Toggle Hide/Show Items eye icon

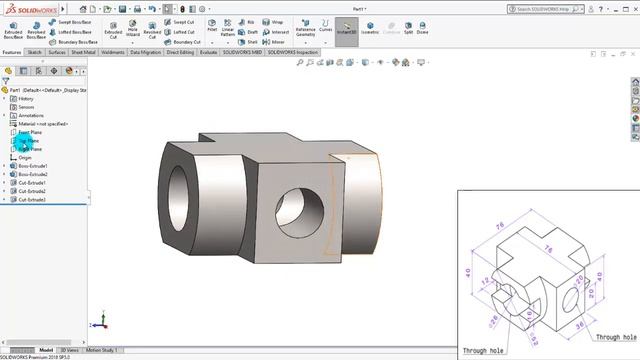[x=380, y=62]
